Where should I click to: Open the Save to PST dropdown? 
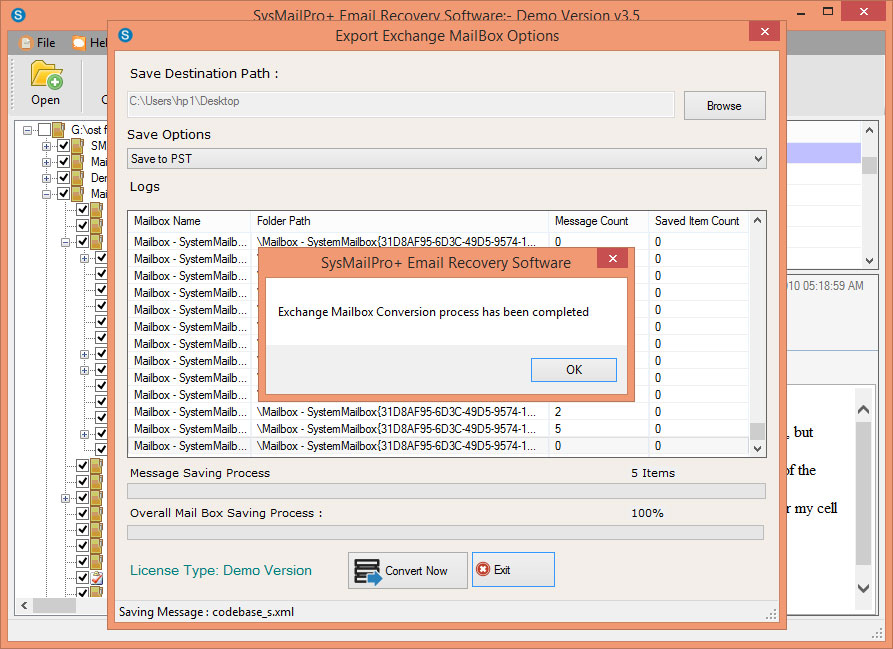tap(446, 158)
